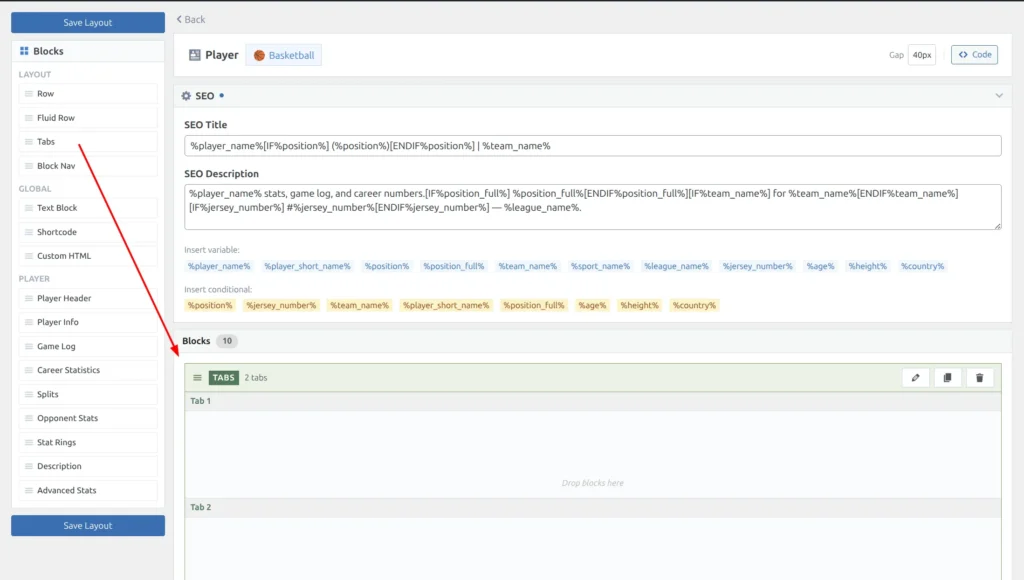Select the Text Block item

point(88,208)
